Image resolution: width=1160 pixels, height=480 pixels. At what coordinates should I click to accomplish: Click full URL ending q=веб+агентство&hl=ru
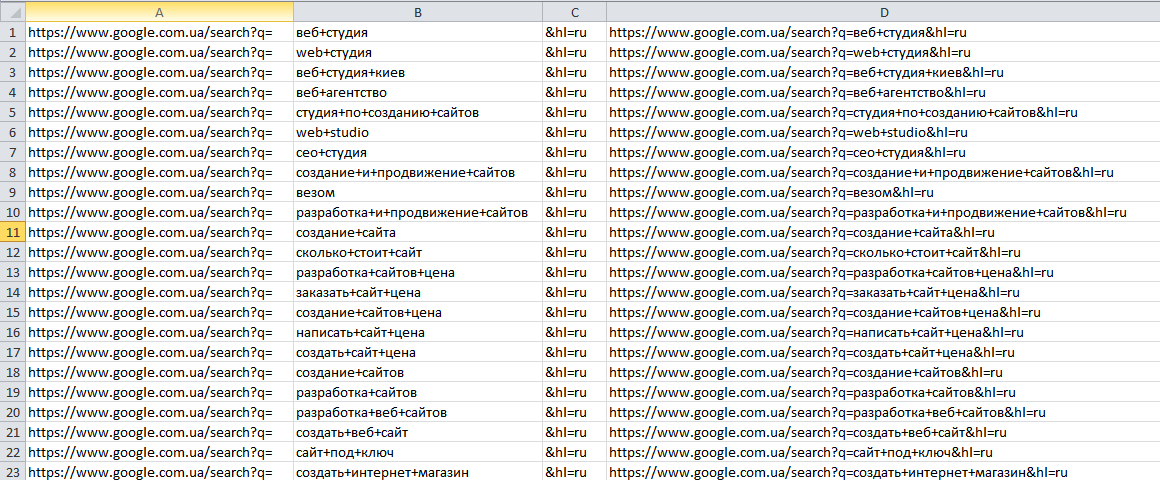click(883, 92)
